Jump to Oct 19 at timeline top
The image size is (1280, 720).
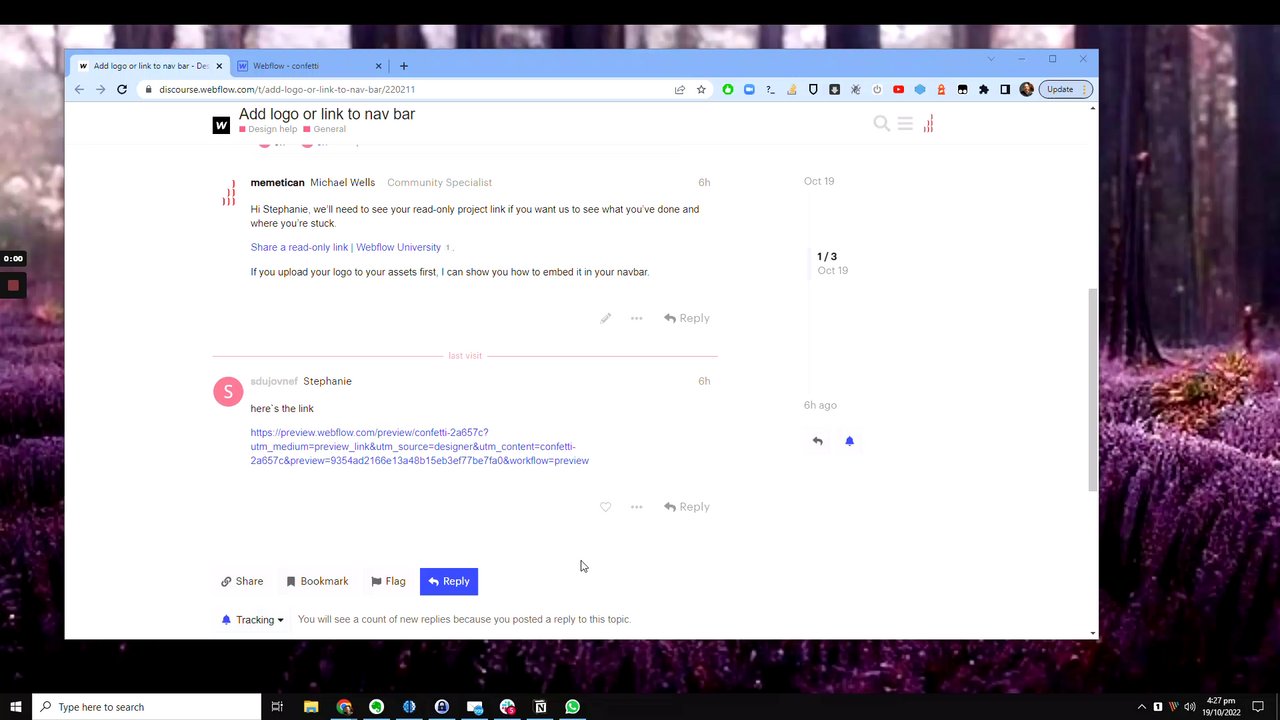(819, 181)
